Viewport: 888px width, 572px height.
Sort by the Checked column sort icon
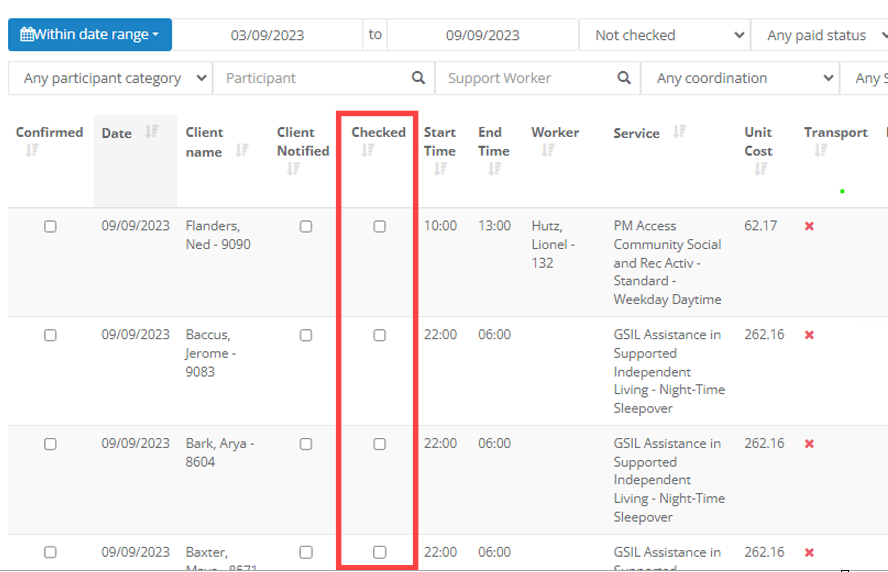point(368,150)
